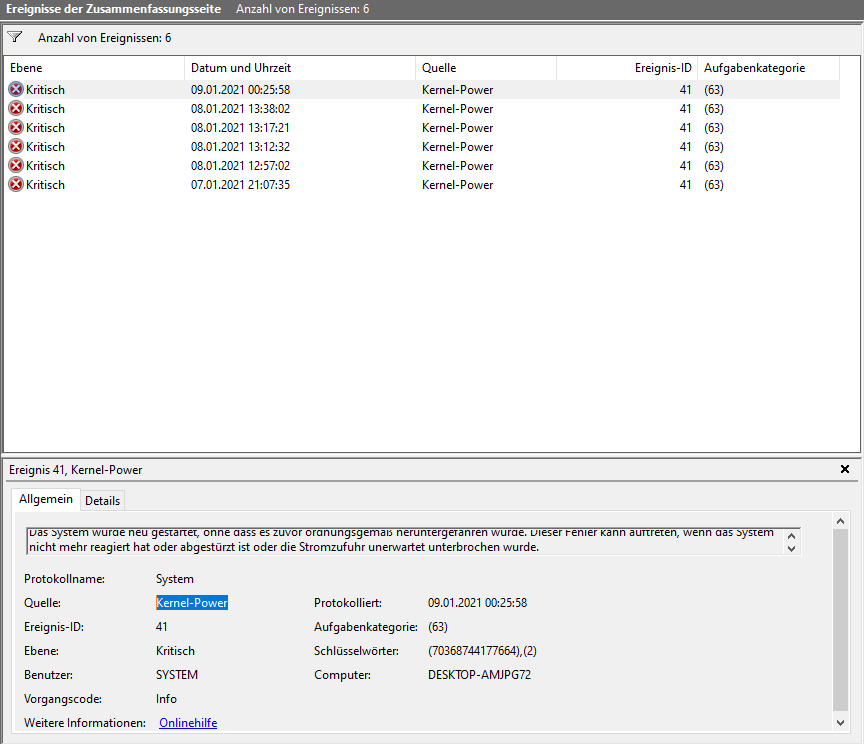Viewport: 864px width, 744px height.
Task: Click 'Anzahl von Ereignissen: 6' filter label
Action: (105, 37)
